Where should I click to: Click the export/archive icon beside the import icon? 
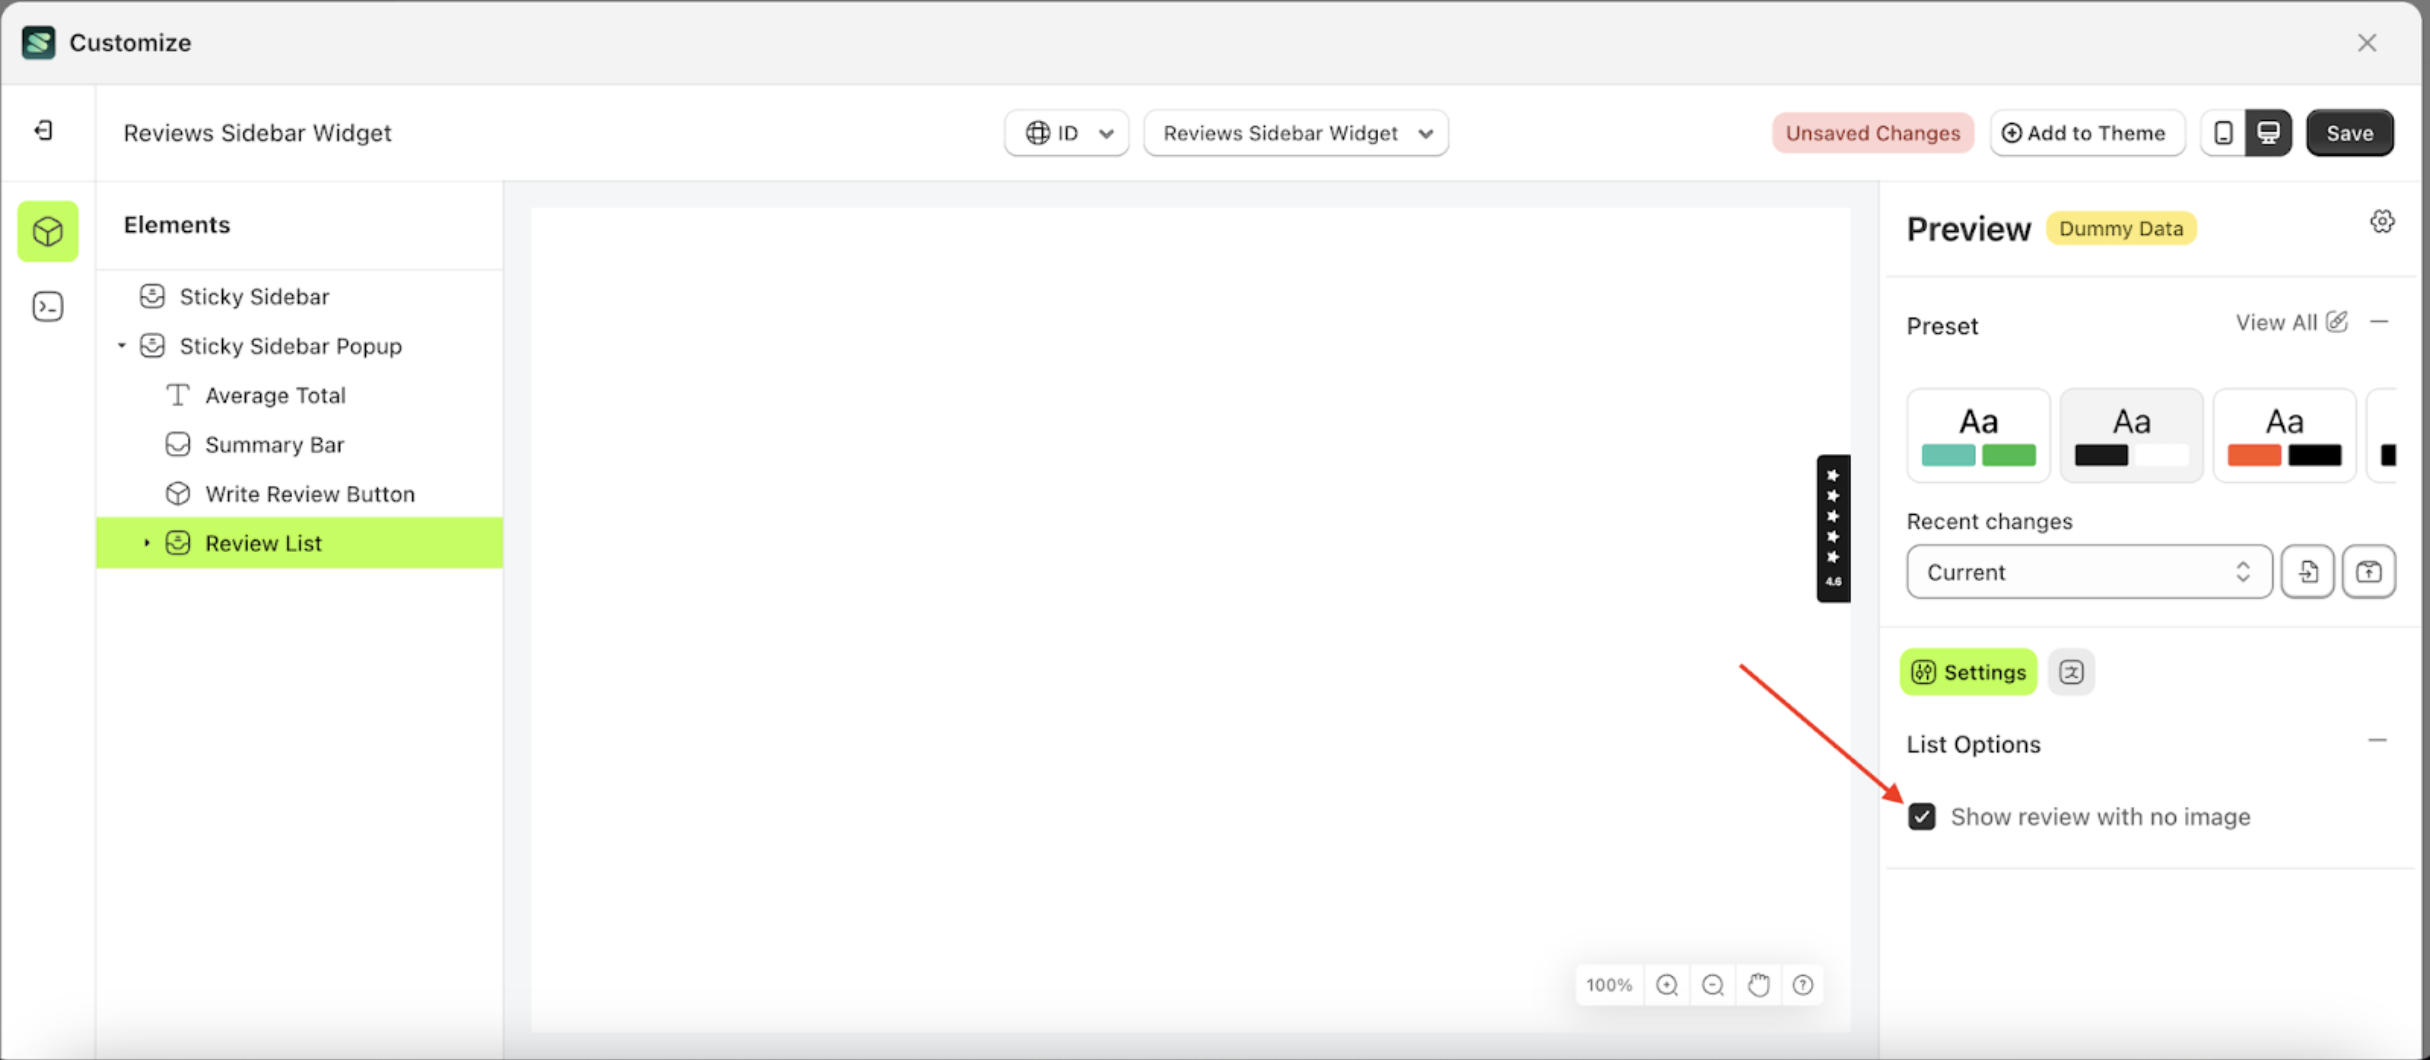coord(2369,571)
